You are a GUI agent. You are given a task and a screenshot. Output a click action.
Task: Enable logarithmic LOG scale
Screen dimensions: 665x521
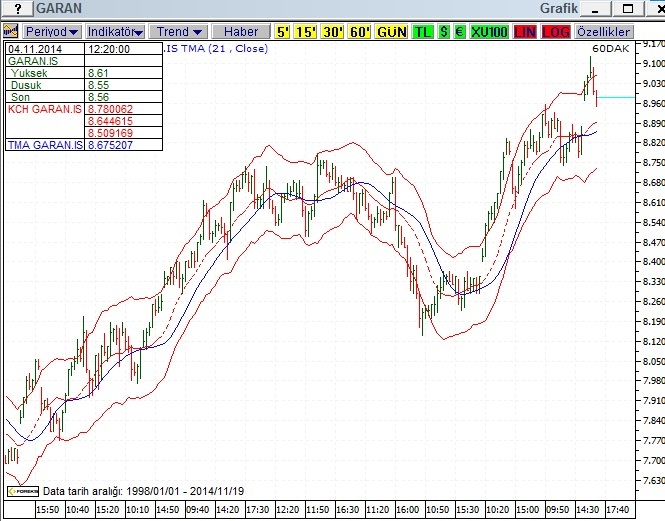pos(556,32)
